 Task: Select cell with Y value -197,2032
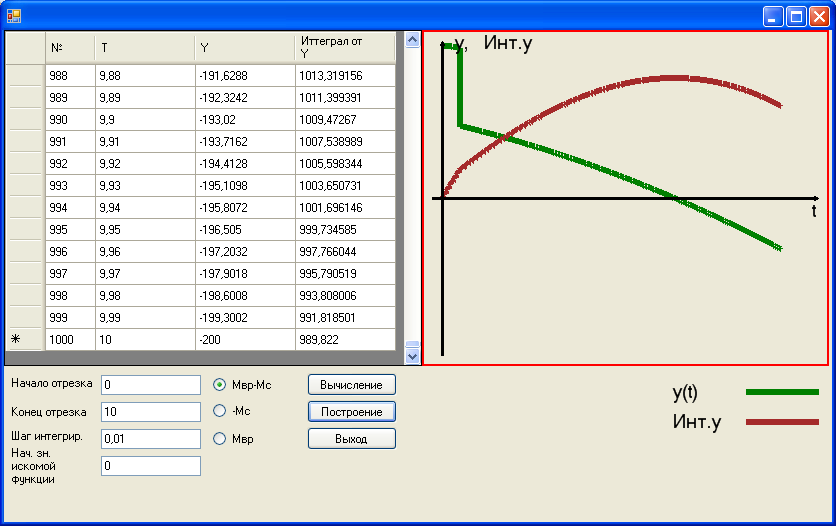click(x=245, y=252)
